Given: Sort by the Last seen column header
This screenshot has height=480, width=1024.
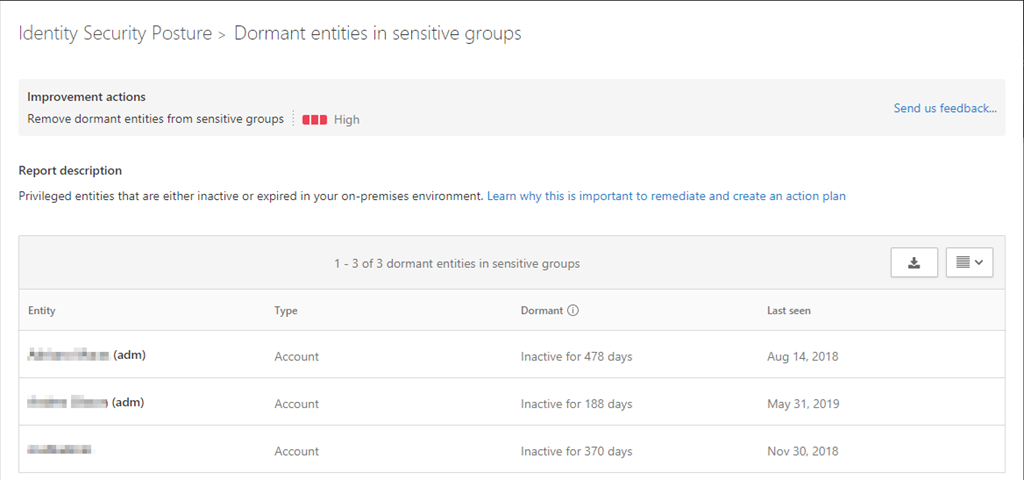Looking at the screenshot, I should [x=788, y=311].
